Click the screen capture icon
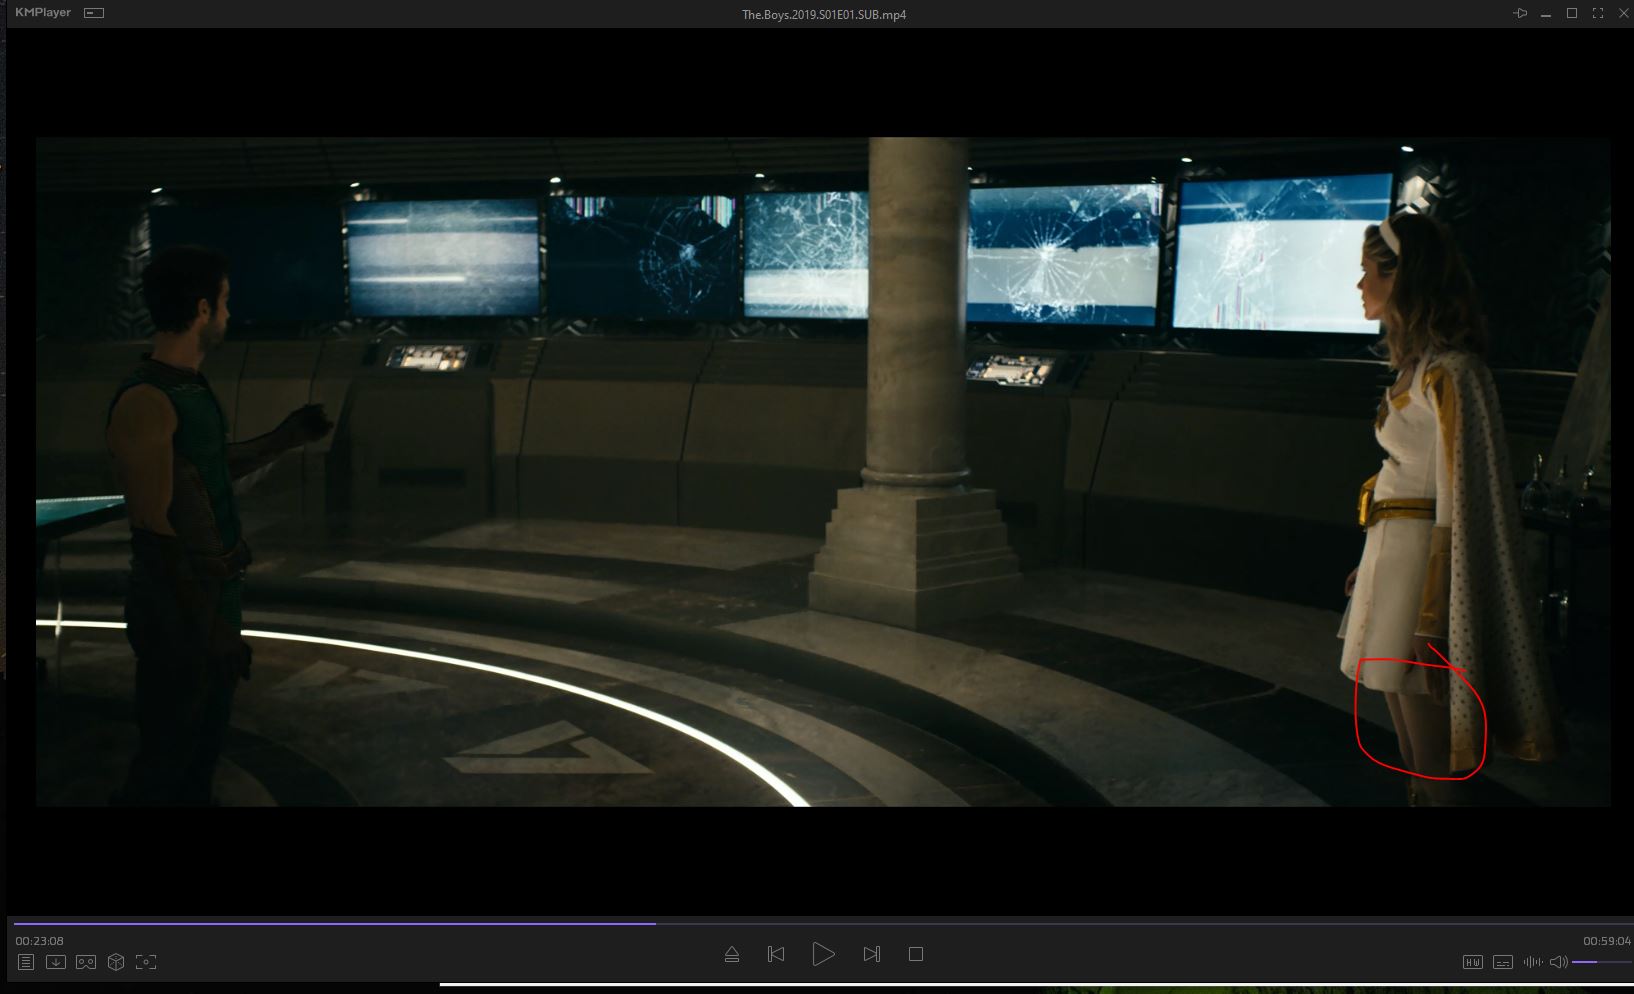This screenshot has height=994, width=1634. point(146,962)
